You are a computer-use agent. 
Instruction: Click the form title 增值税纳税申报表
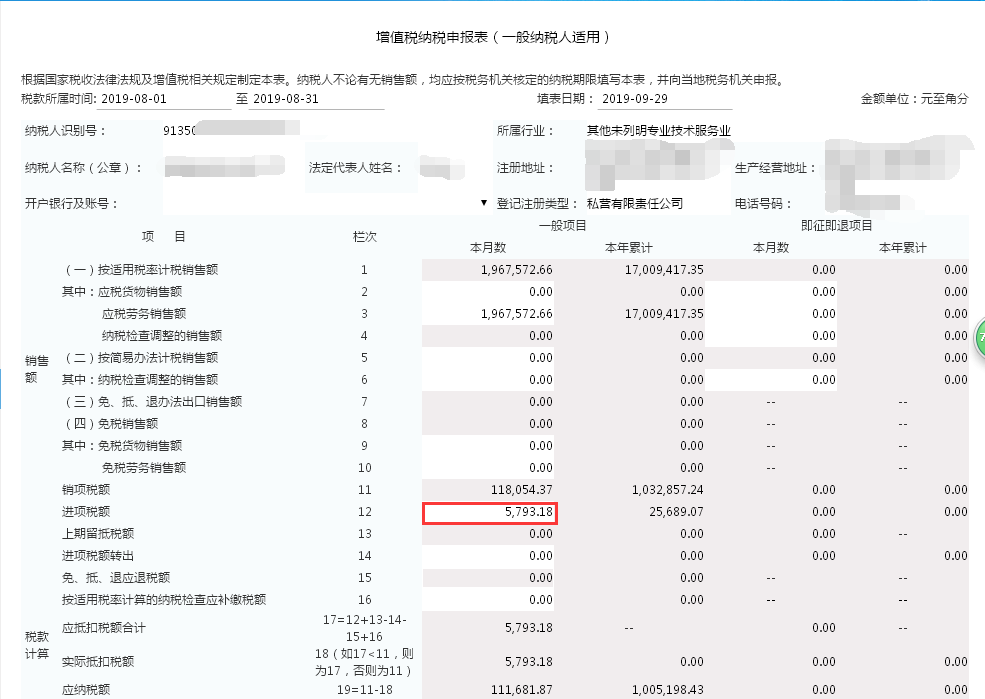tap(492, 37)
